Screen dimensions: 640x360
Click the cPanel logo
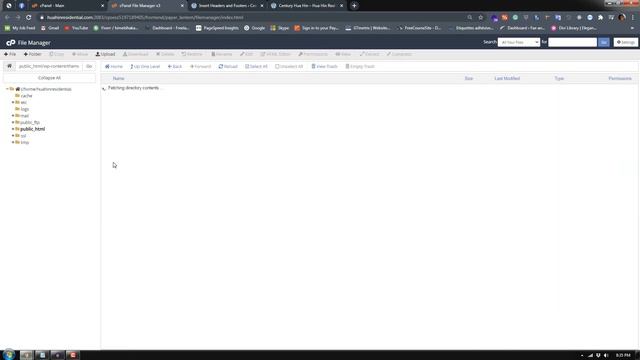[x=11, y=42]
